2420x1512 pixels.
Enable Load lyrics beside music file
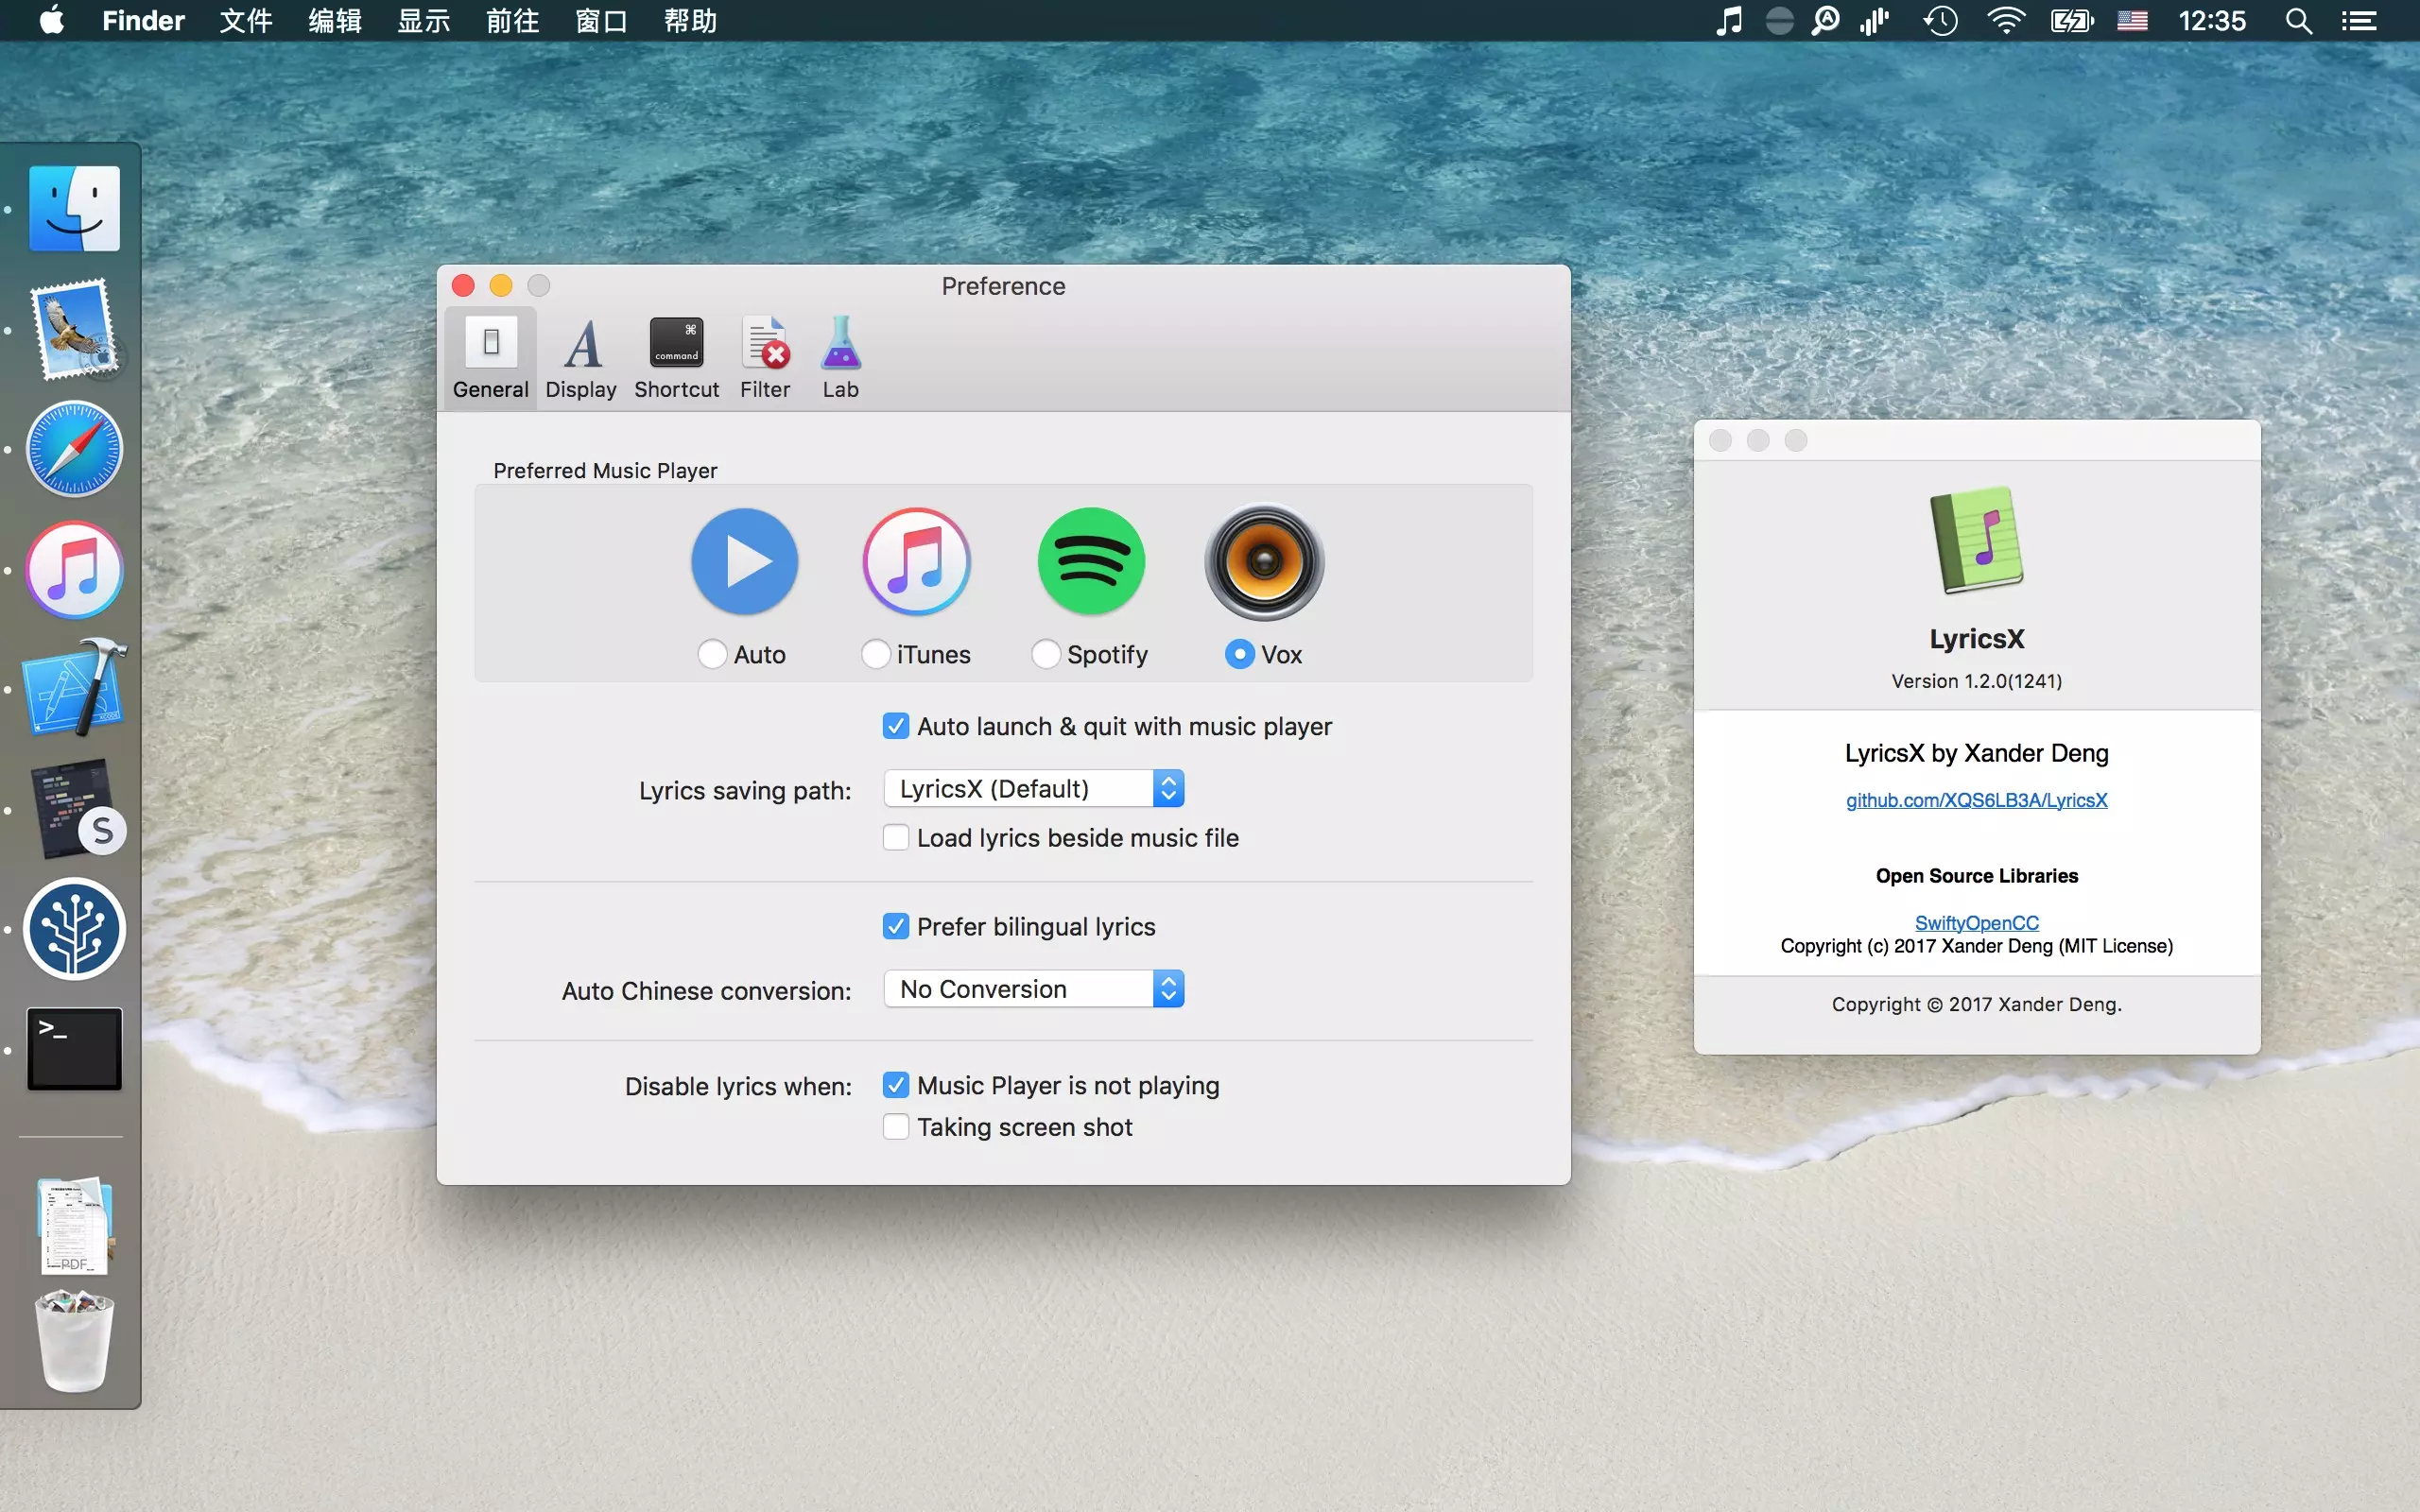896,837
